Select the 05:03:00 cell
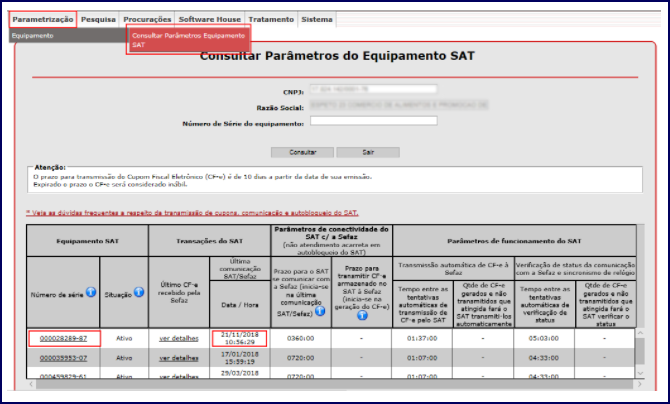 [544, 339]
